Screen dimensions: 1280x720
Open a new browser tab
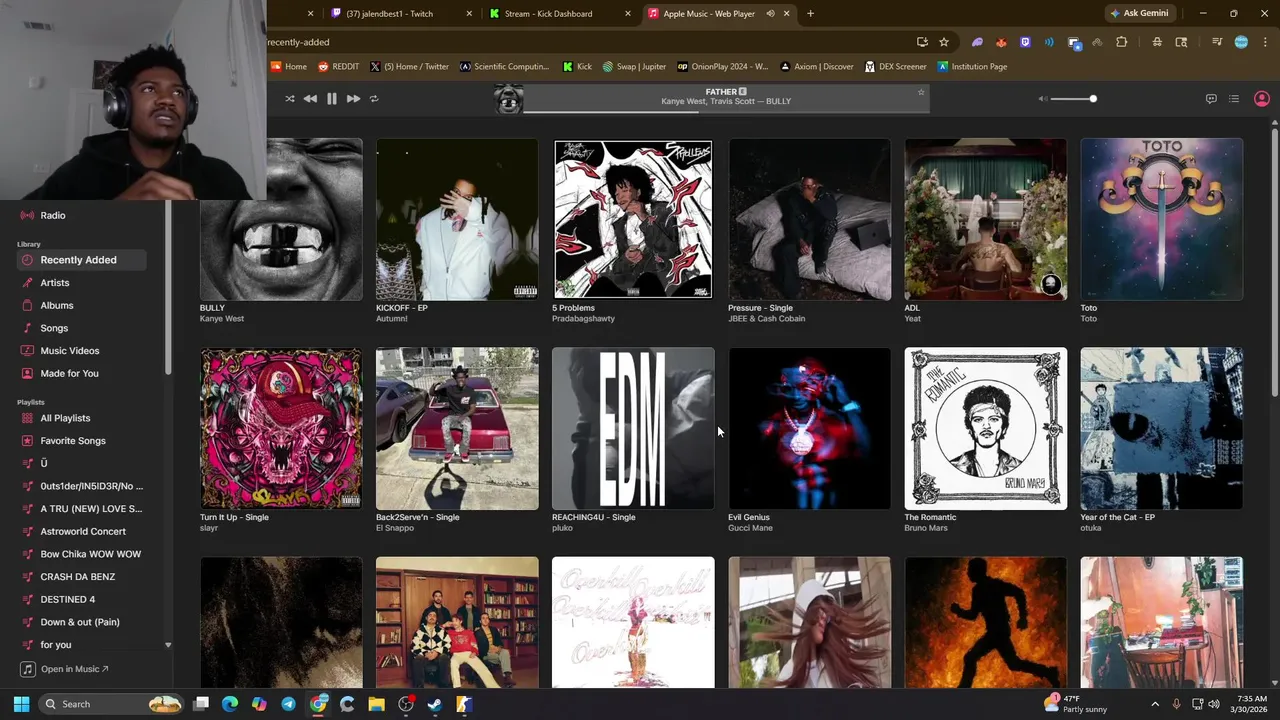pyautogui.click(x=810, y=14)
